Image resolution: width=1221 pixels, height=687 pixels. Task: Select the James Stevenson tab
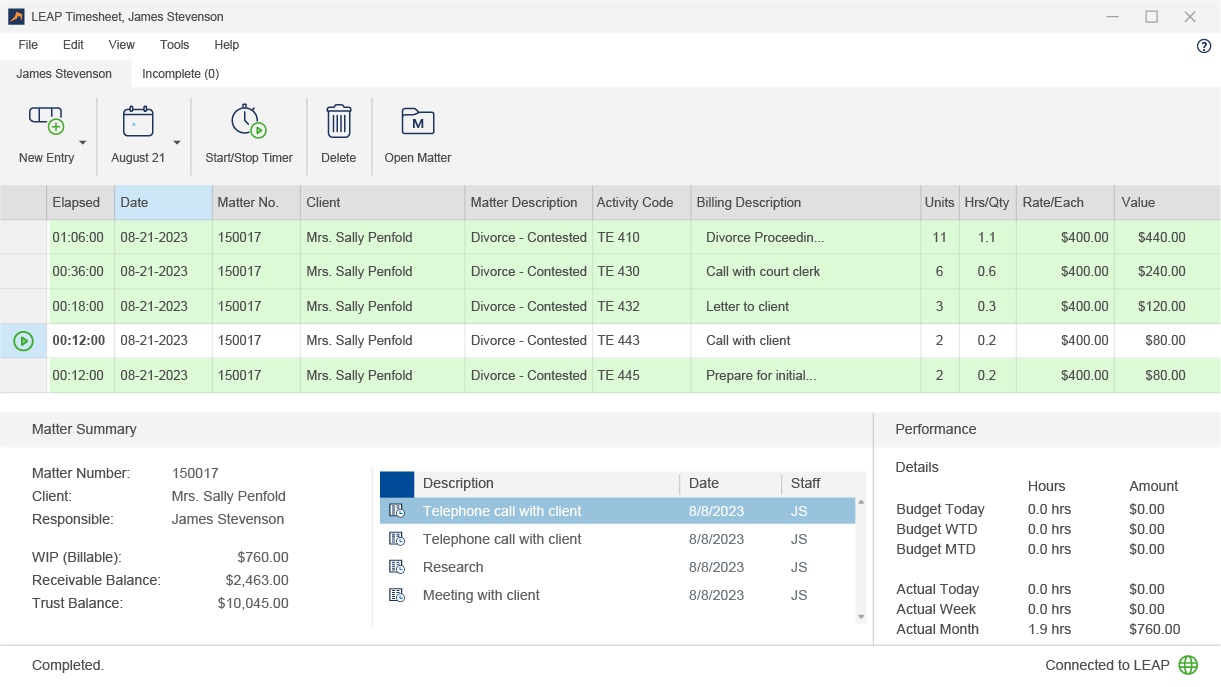pos(64,73)
